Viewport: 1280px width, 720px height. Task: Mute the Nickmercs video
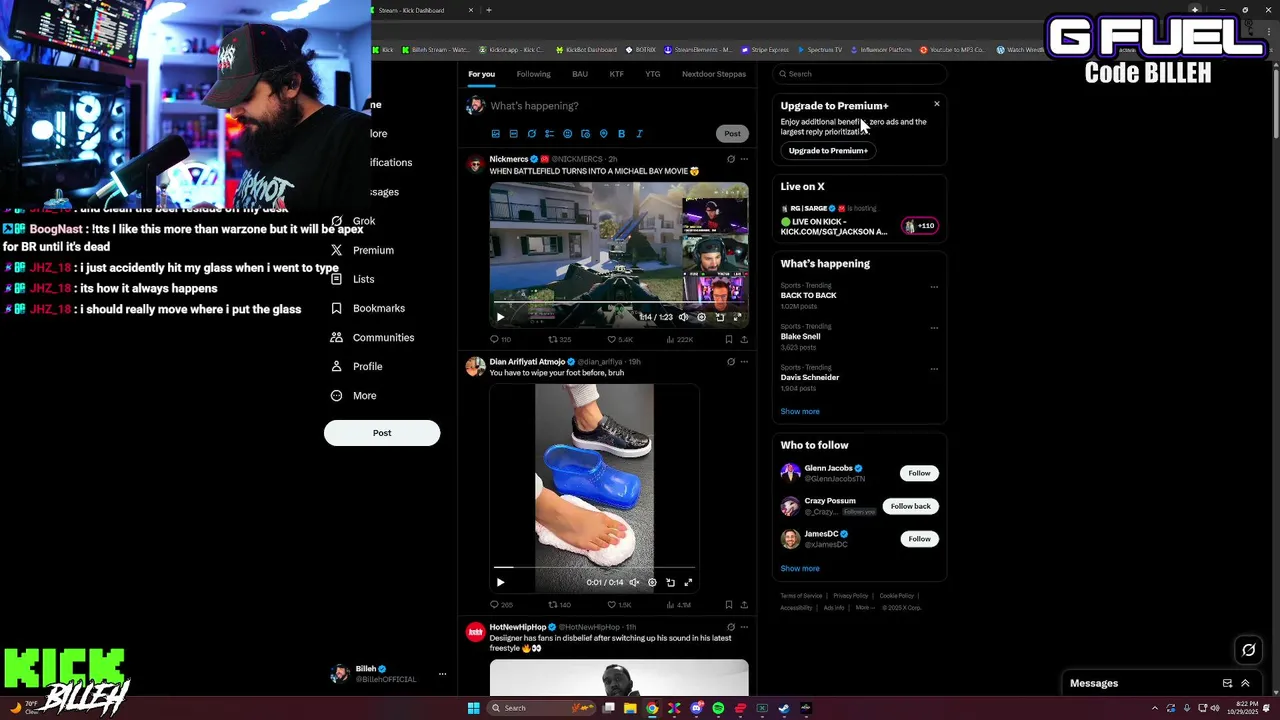(683, 317)
